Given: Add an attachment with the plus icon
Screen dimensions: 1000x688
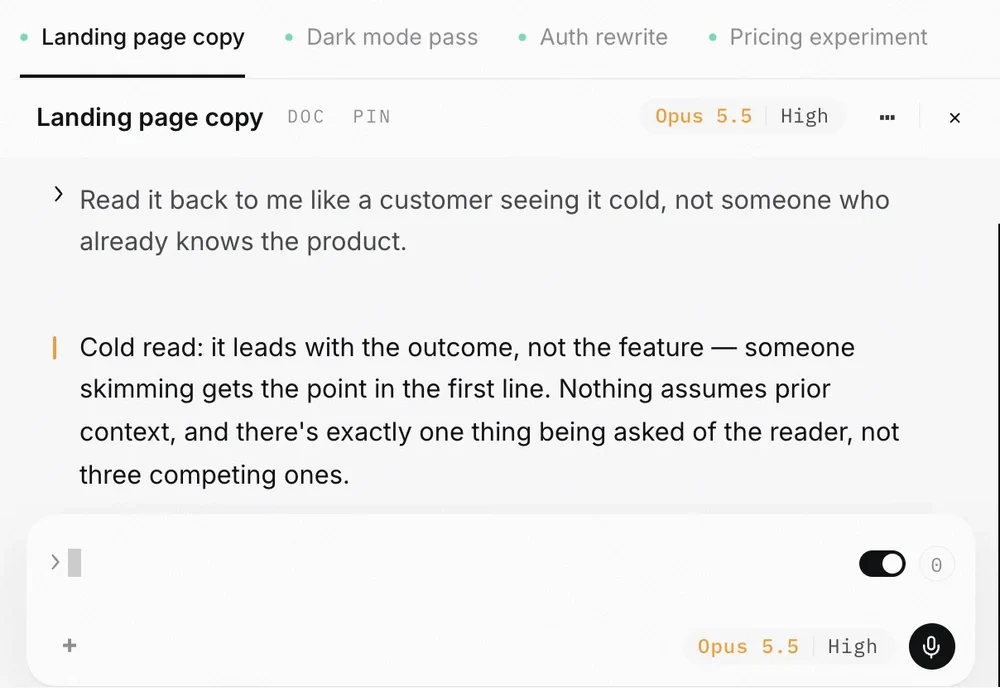Looking at the screenshot, I should 70,646.
